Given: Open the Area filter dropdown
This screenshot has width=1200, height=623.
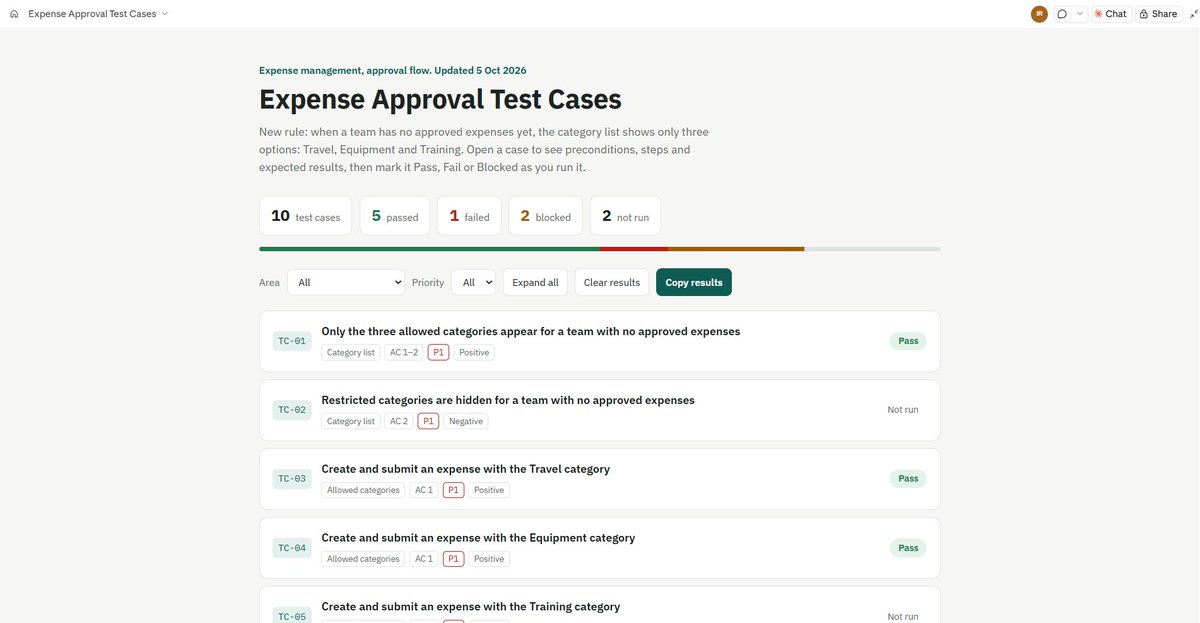Looking at the screenshot, I should coord(346,282).
